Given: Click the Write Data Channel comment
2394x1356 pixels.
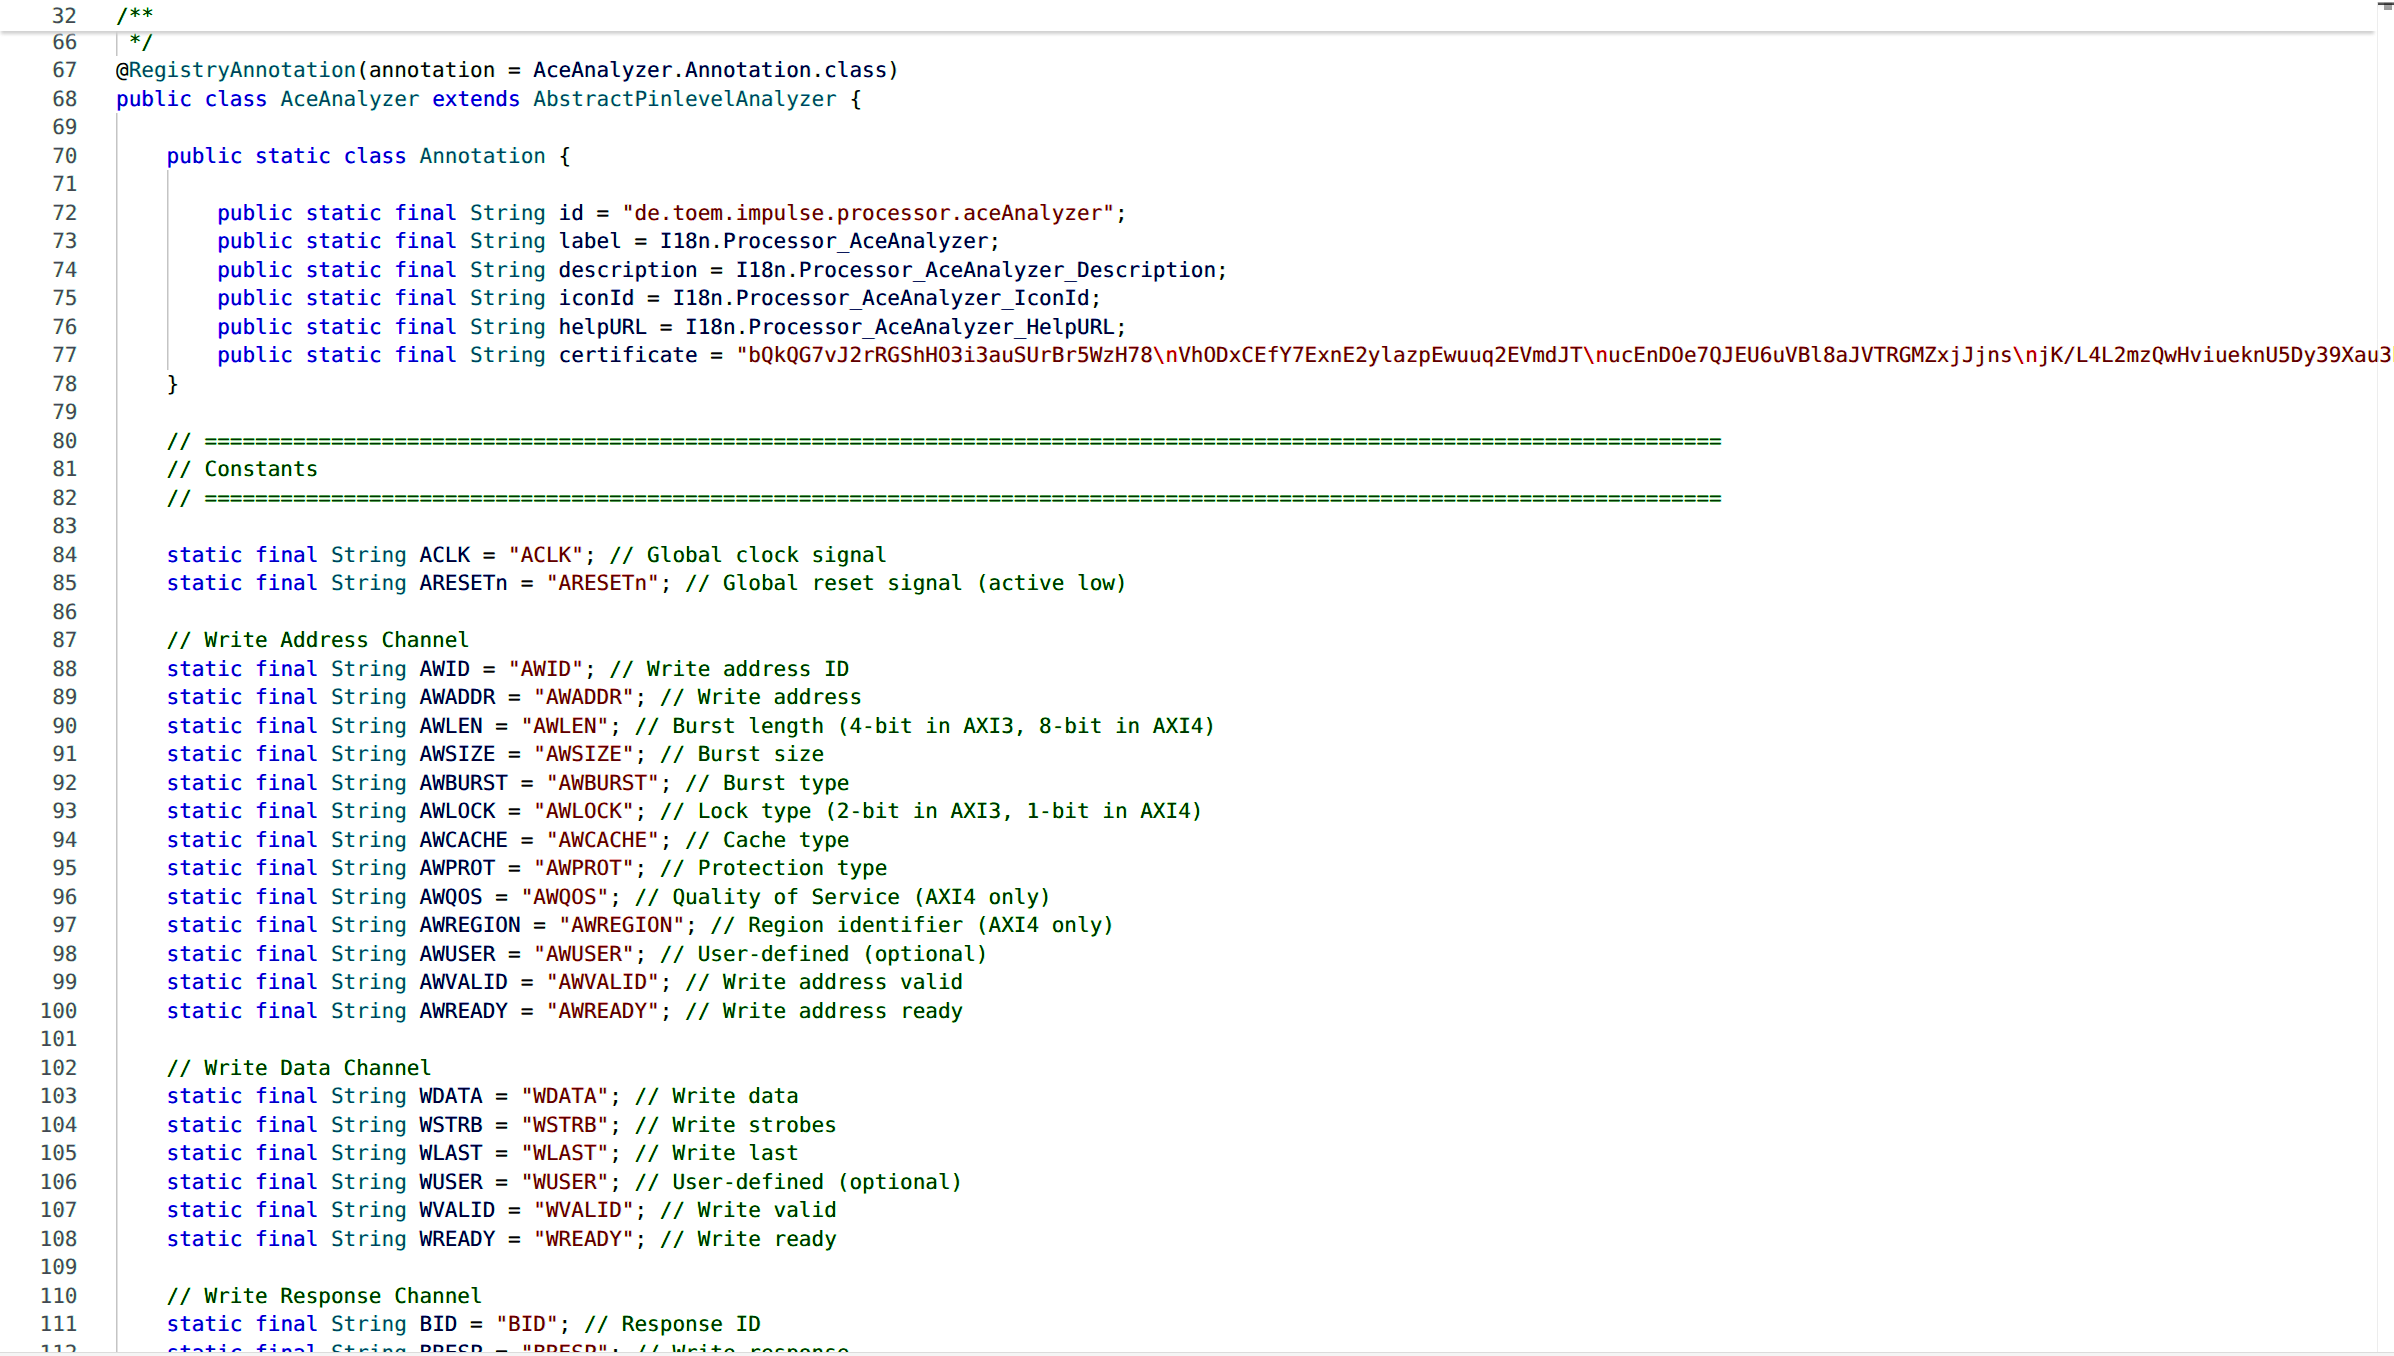Looking at the screenshot, I should [x=298, y=1068].
